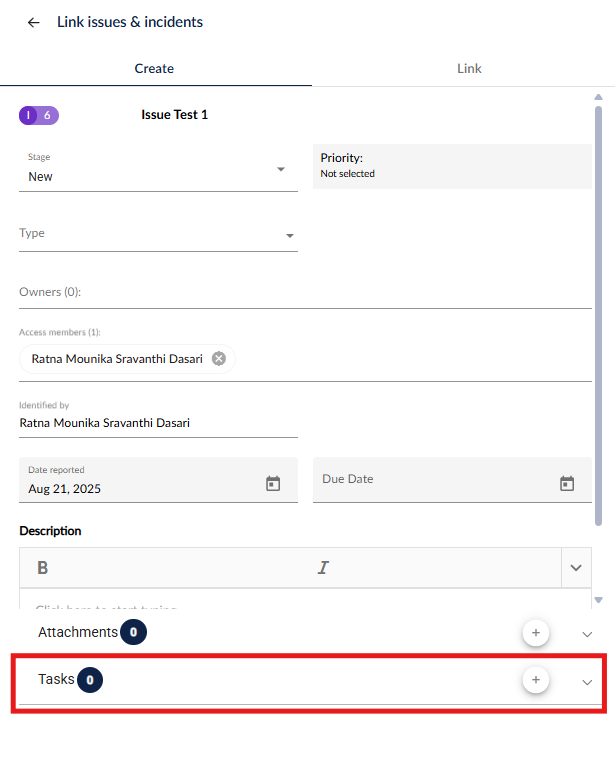Image resolution: width=615 pixels, height=761 pixels.
Task: Expand more Description formatting options chevron
Action: pyautogui.click(x=576, y=568)
